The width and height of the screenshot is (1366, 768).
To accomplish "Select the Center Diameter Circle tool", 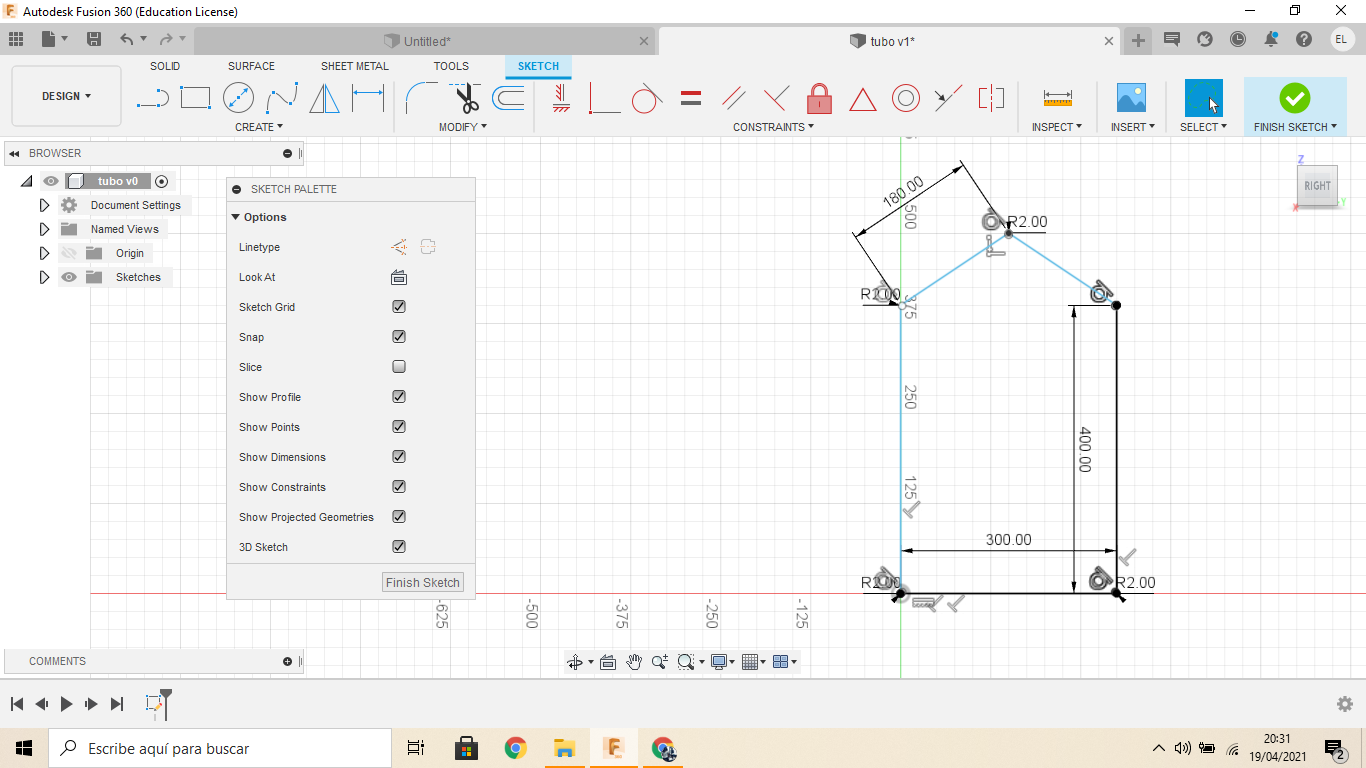I will [238, 98].
